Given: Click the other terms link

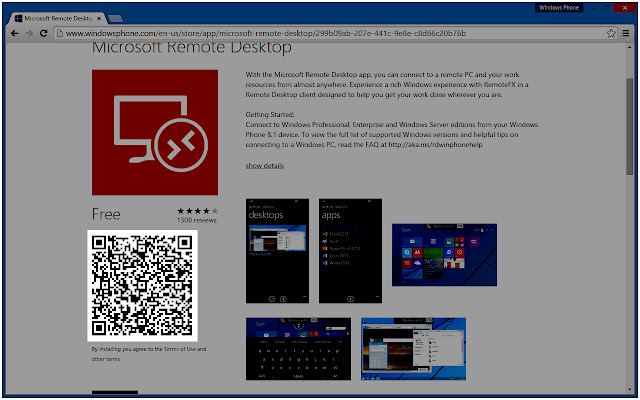Looking at the screenshot, I should (x=106, y=359).
